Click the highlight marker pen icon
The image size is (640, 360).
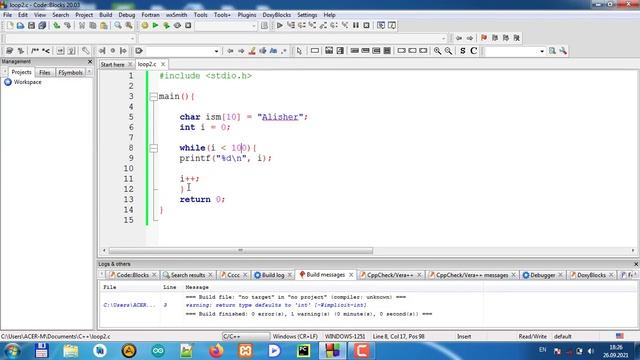pos(252,51)
